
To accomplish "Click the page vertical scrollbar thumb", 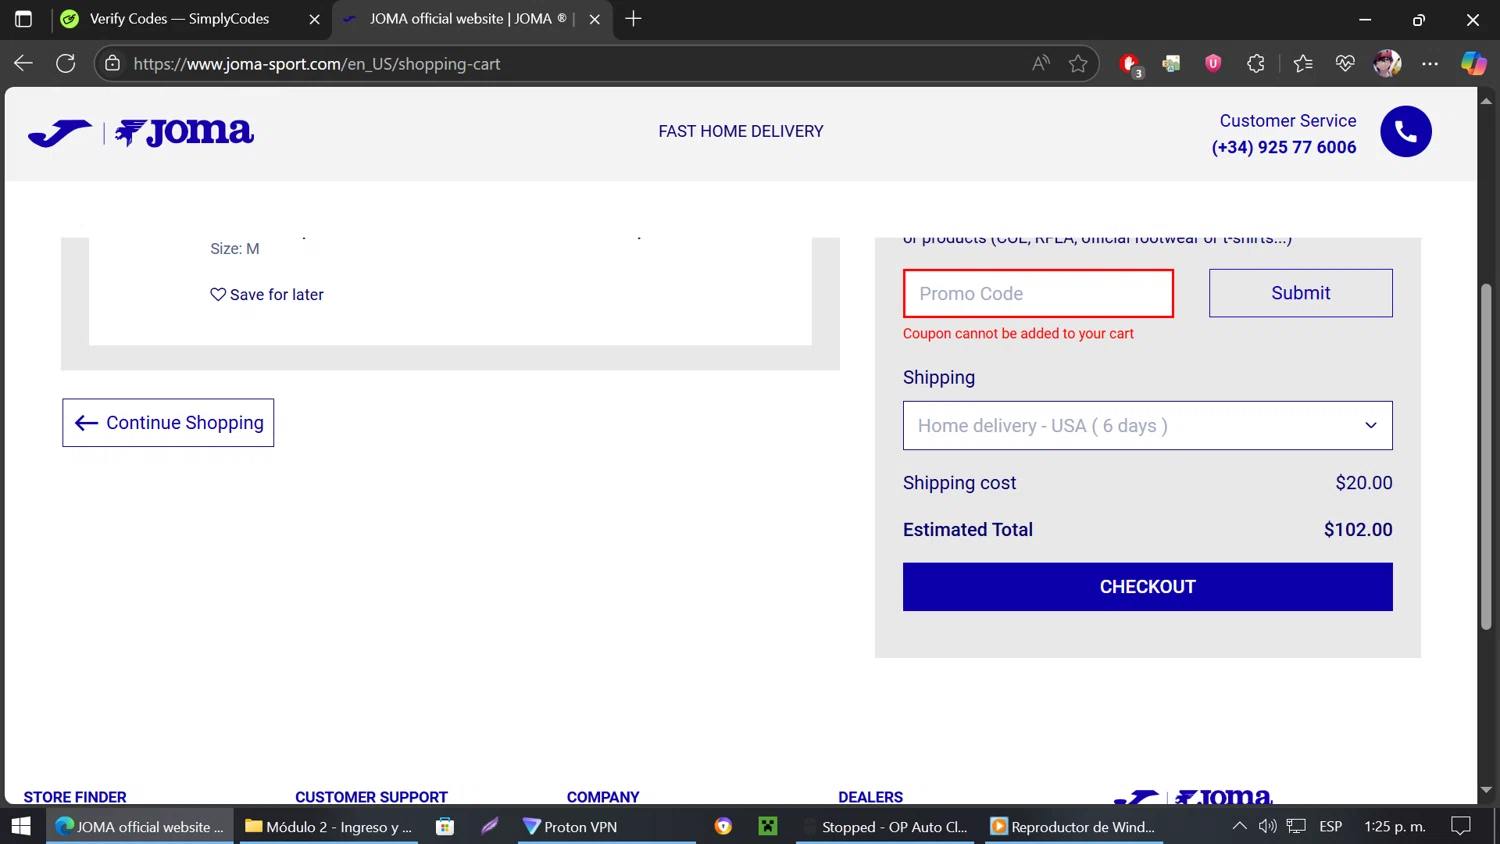I will point(1486,457).
